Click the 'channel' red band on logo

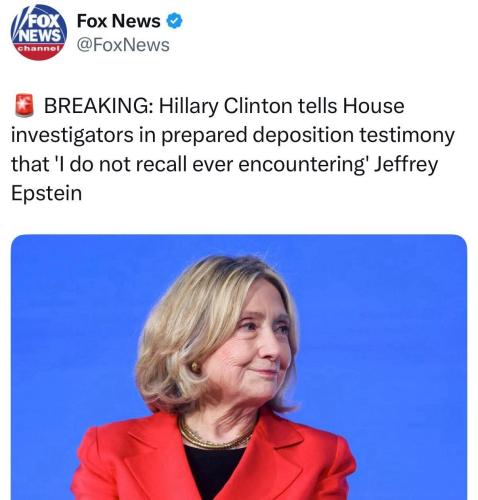point(39,49)
